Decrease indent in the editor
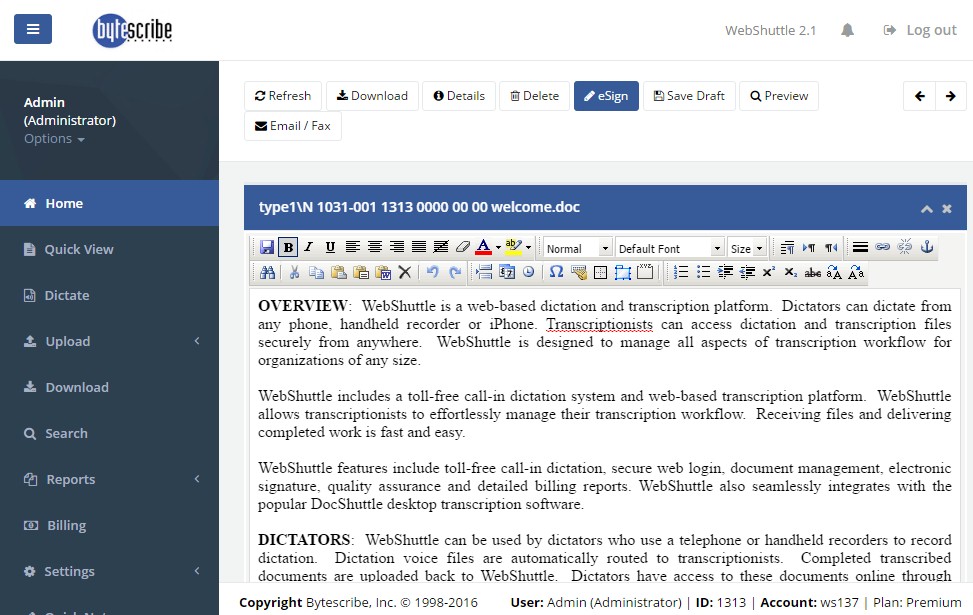The image size is (973, 615). (747, 272)
